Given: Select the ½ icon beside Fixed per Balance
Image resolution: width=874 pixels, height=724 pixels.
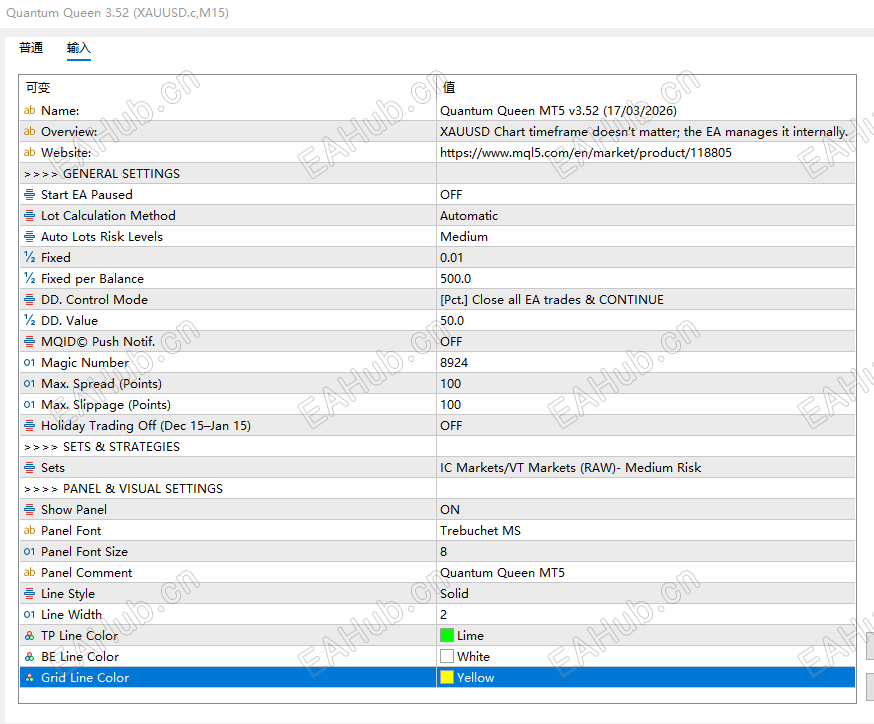Looking at the screenshot, I should click(30, 278).
